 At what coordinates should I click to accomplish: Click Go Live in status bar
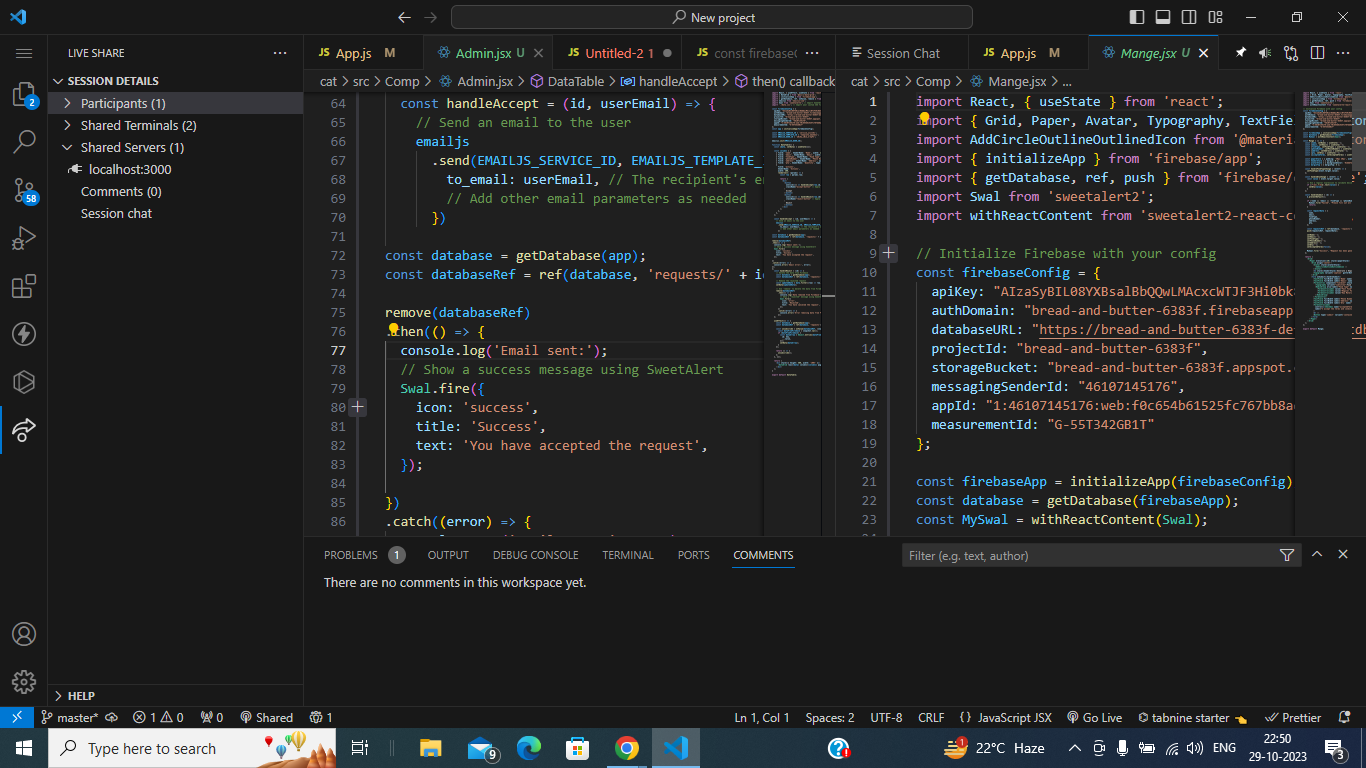(1094, 717)
